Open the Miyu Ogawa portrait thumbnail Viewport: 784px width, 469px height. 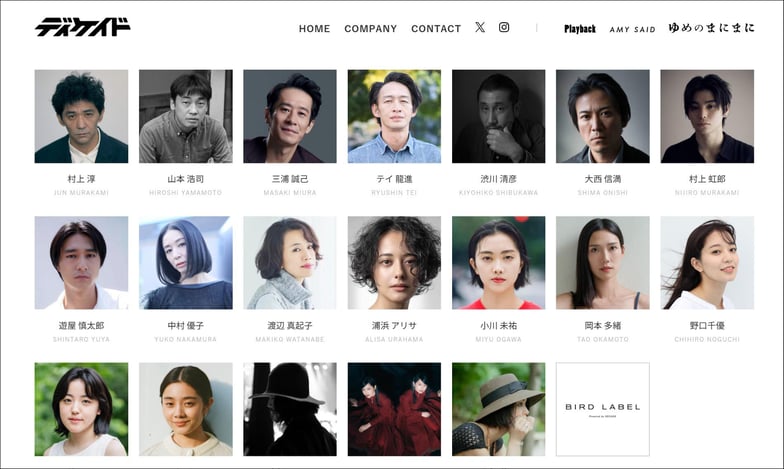click(498, 262)
